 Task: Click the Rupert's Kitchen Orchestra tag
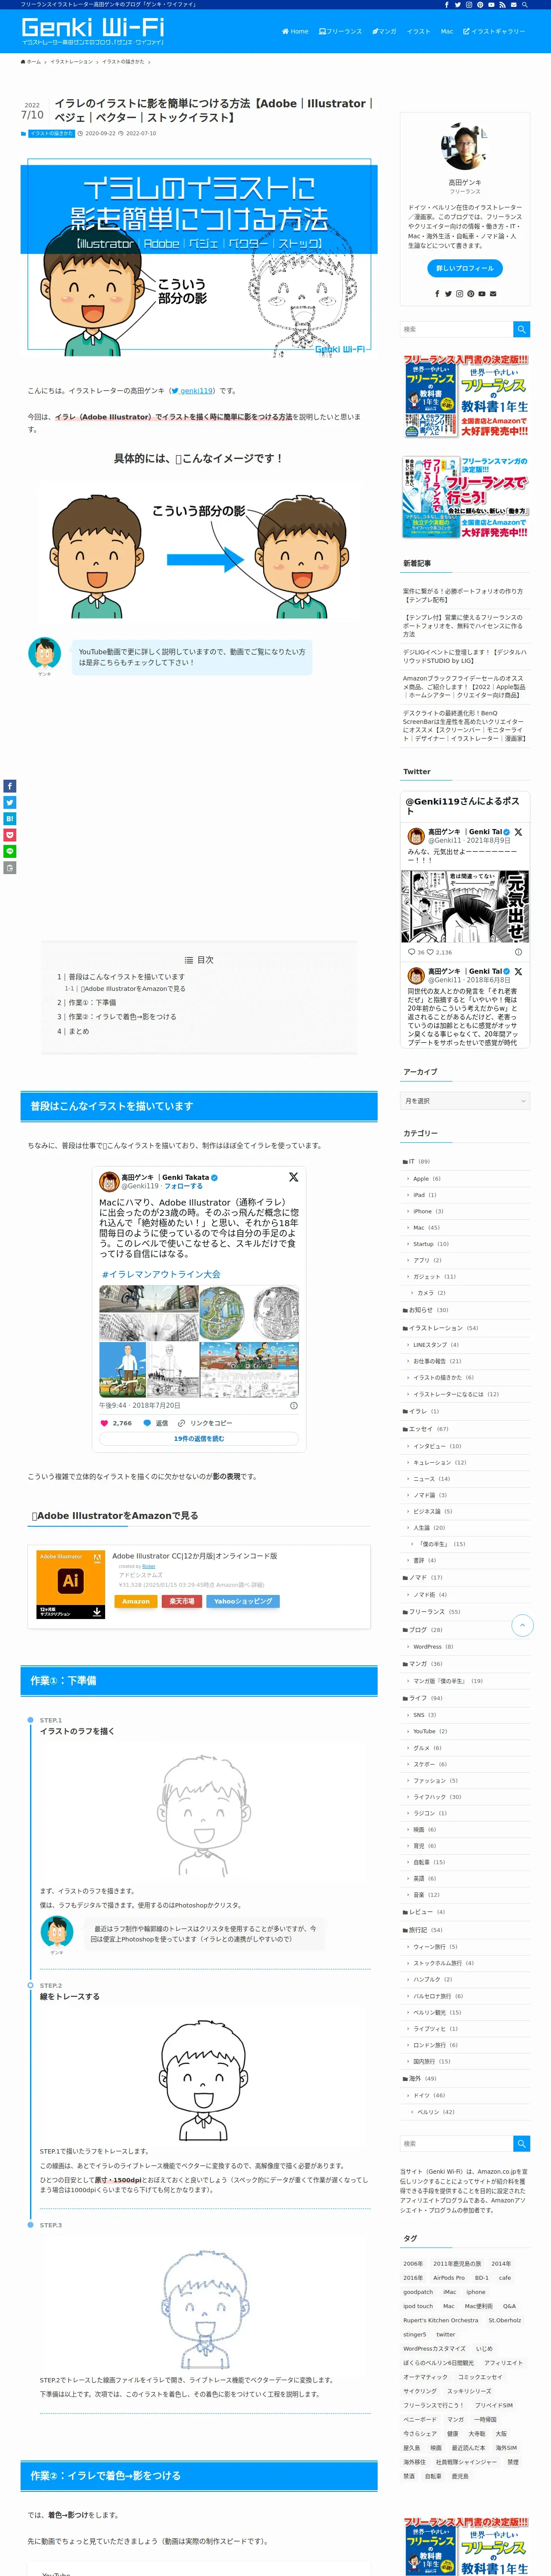point(441,2320)
